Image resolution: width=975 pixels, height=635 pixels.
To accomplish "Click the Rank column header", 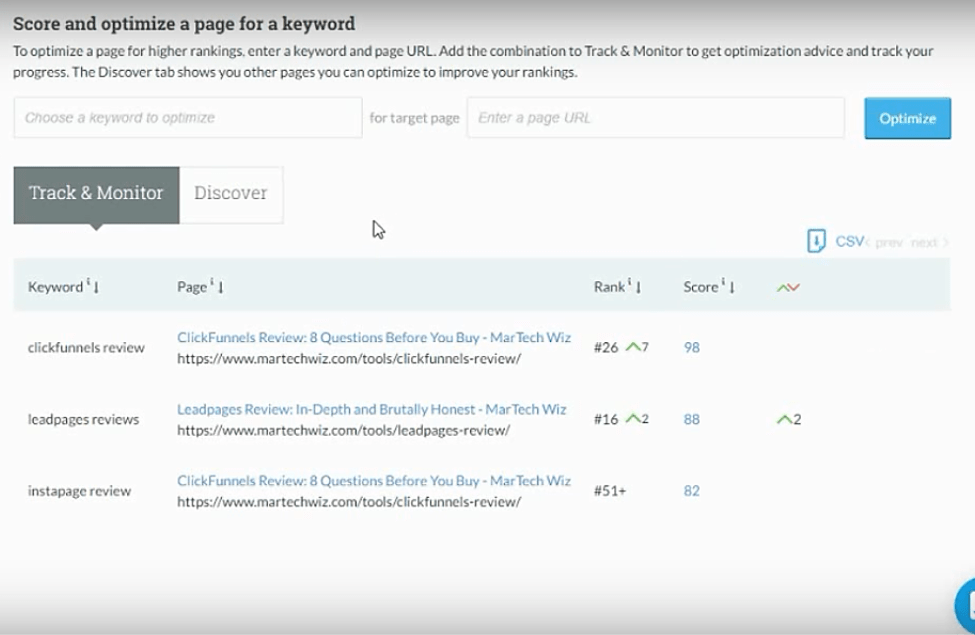I will 609,287.
